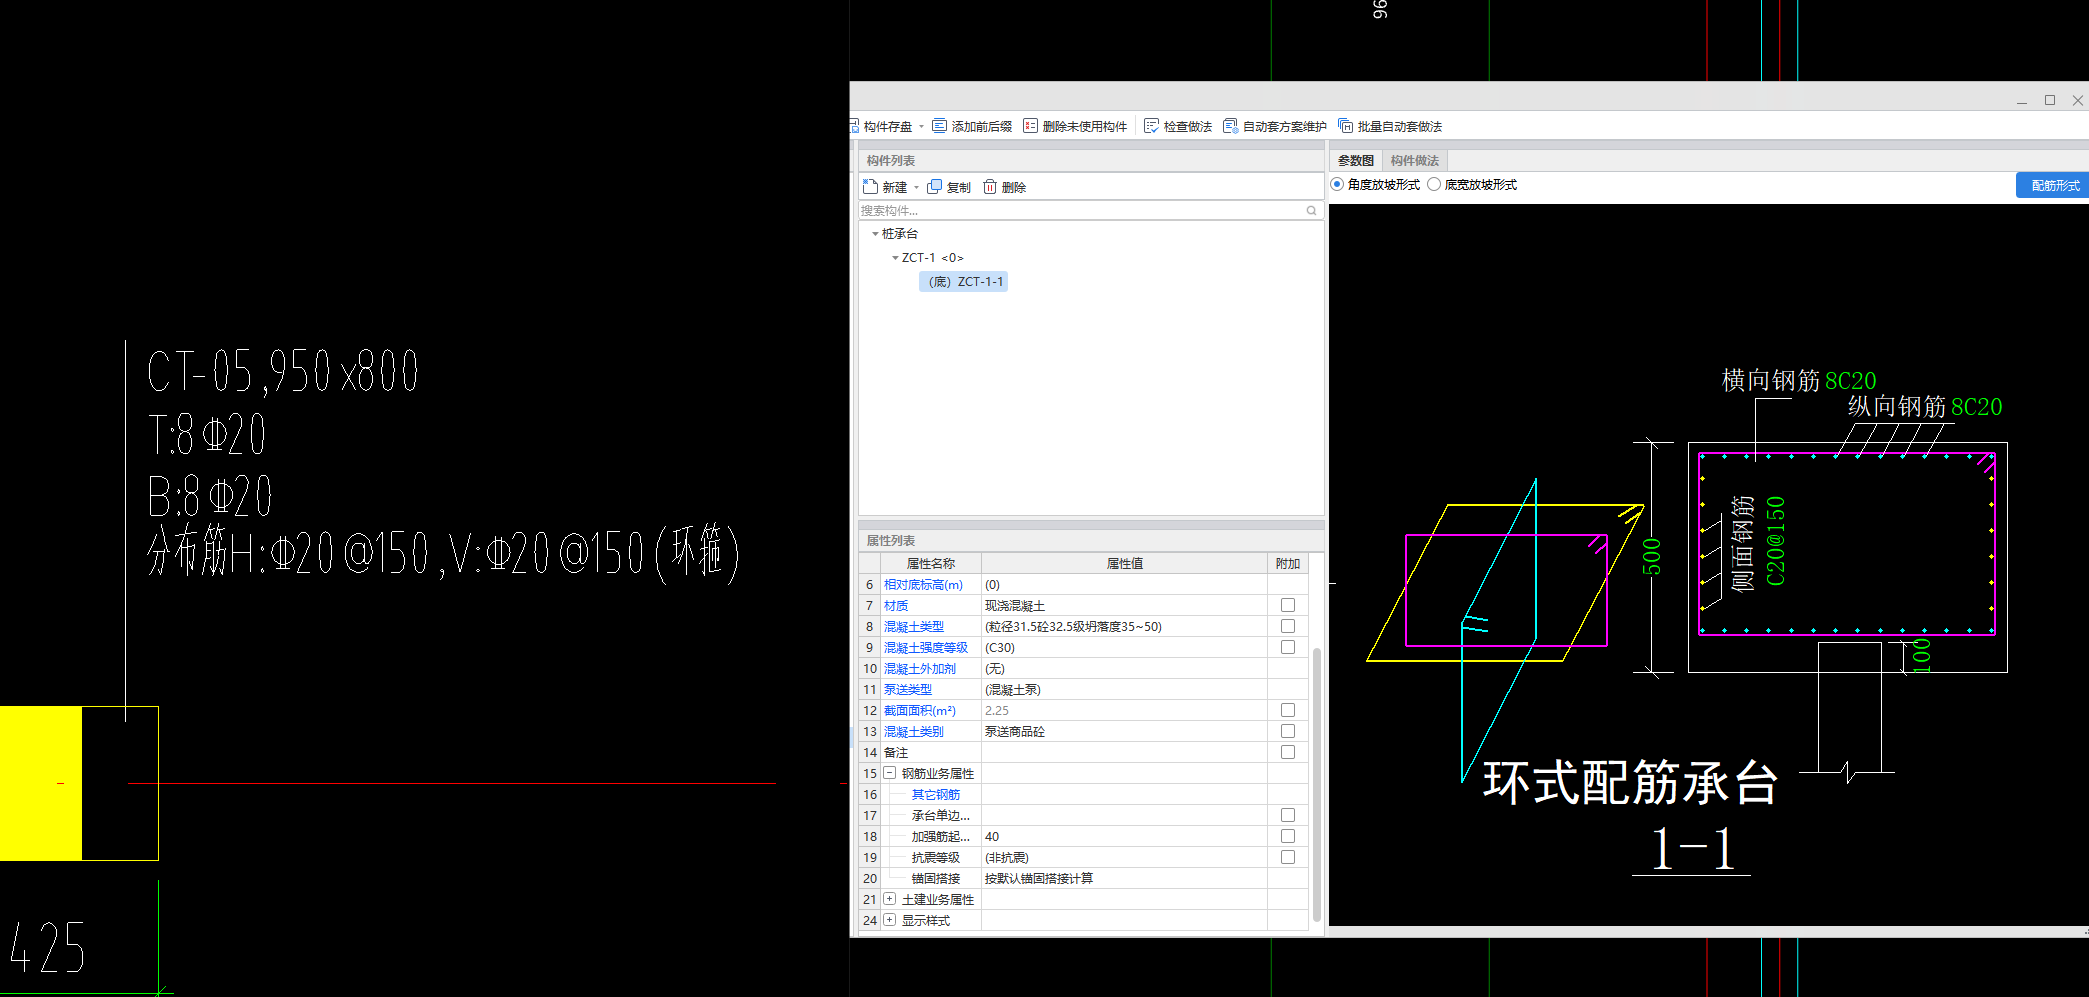Image resolution: width=2089 pixels, height=997 pixels.
Task: Tick the 附加 checkbox for 截面面积
Action: [x=1288, y=710]
